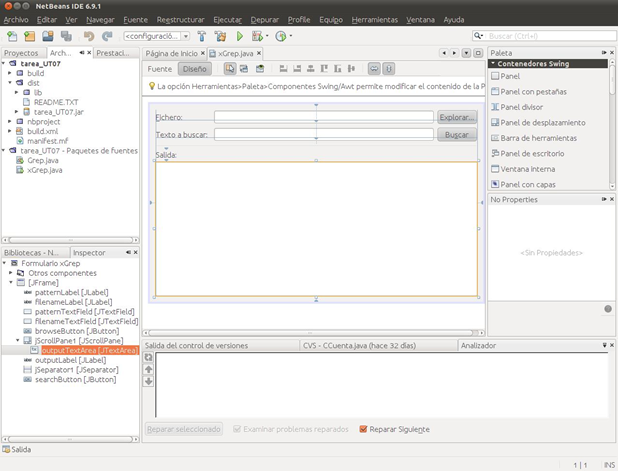Collapse the Contenedores Swing palette category

click(x=493, y=63)
